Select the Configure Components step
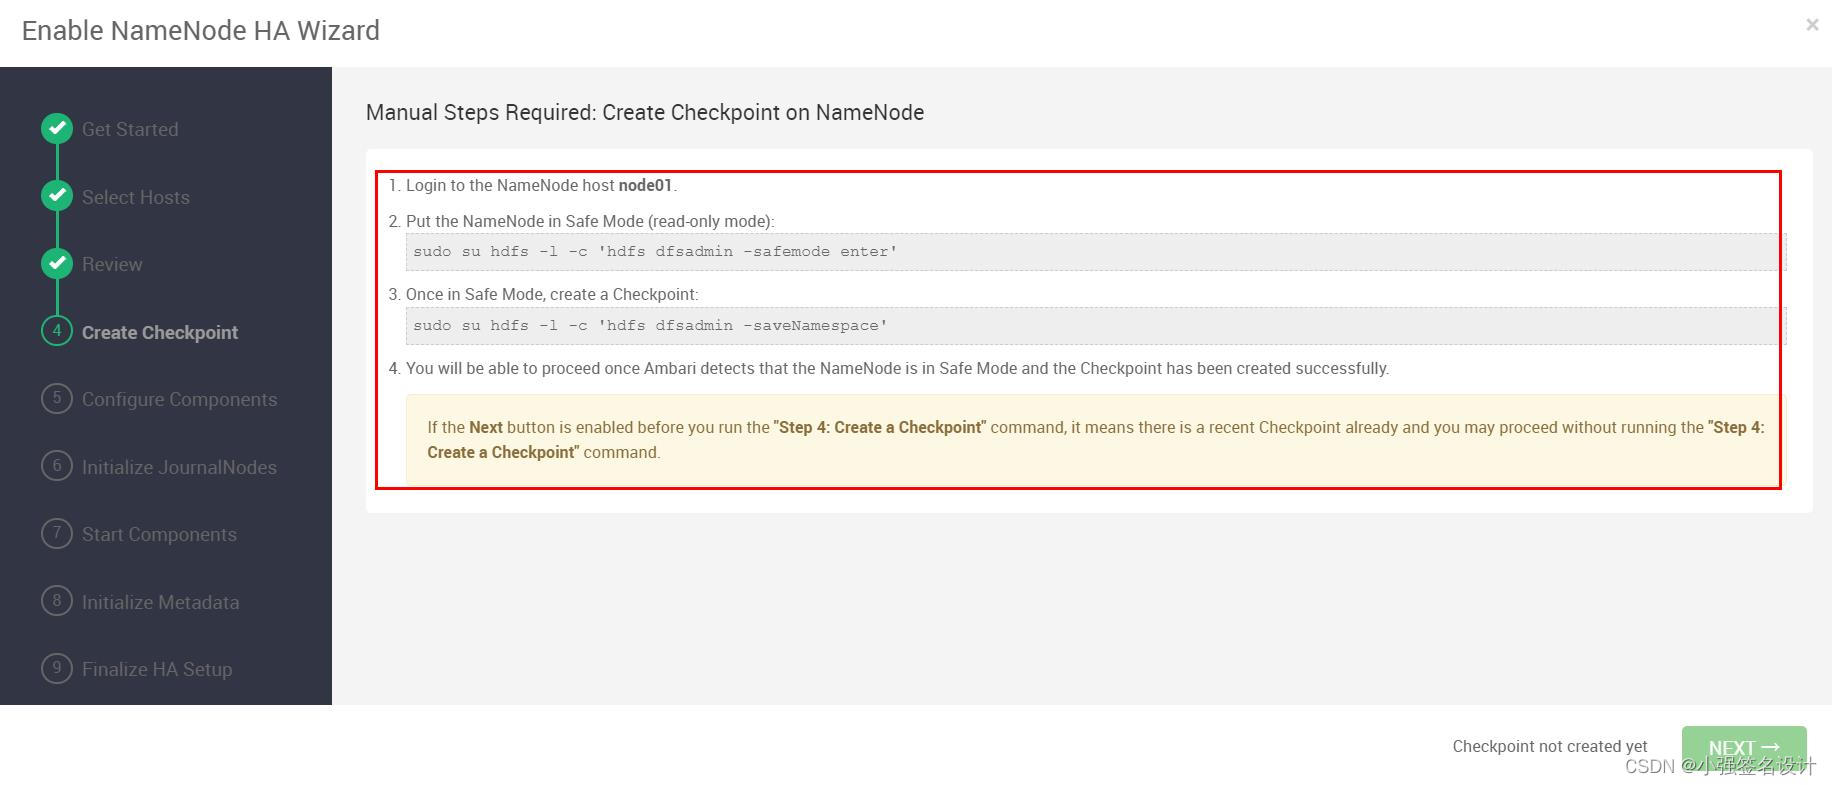Screen dimensions: 1832x785 (x=180, y=399)
